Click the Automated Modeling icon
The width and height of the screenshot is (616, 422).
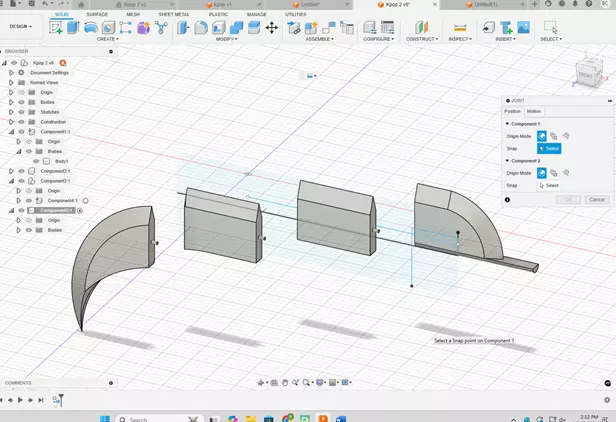click(161, 28)
